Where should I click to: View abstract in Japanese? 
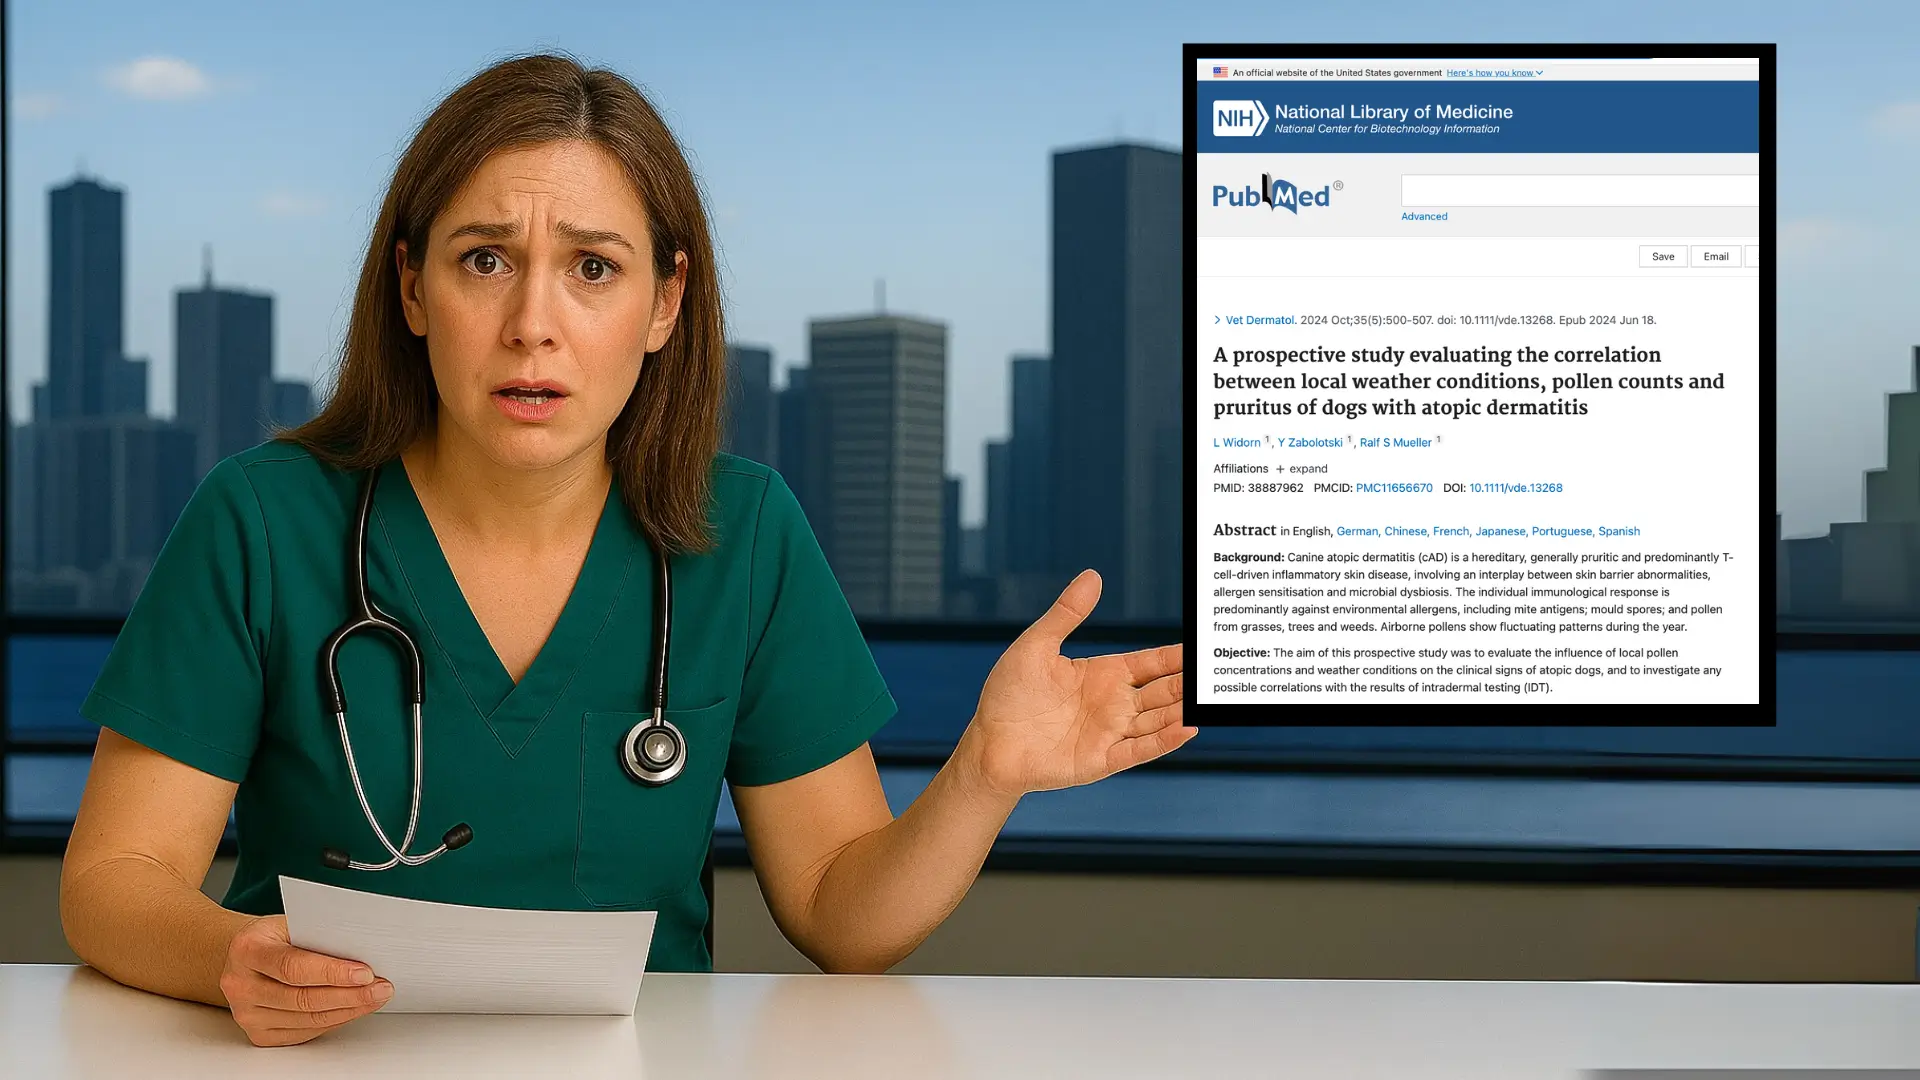pos(1500,532)
